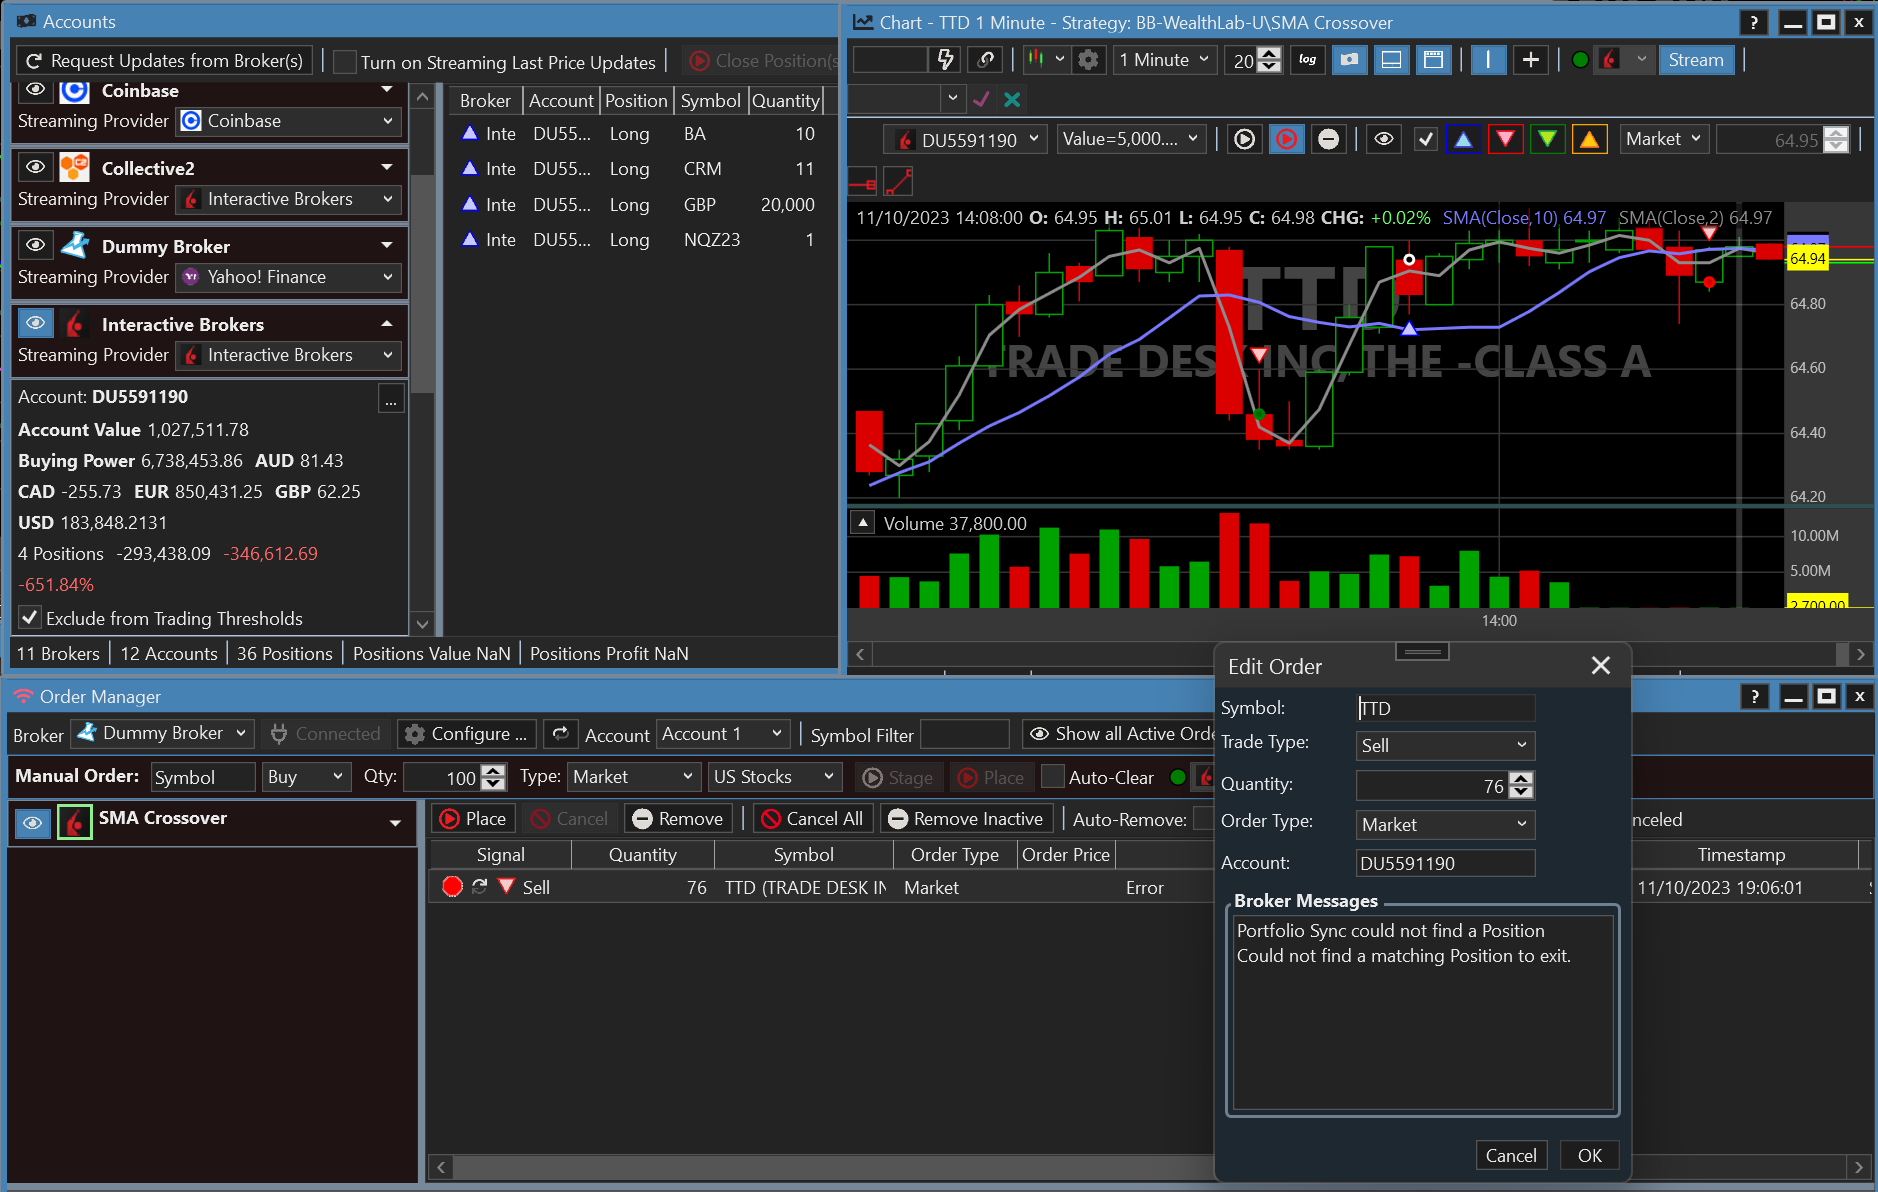Click the red circle status icon on Sell order row
Screen dimensions: 1878x1192
[452, 886]
